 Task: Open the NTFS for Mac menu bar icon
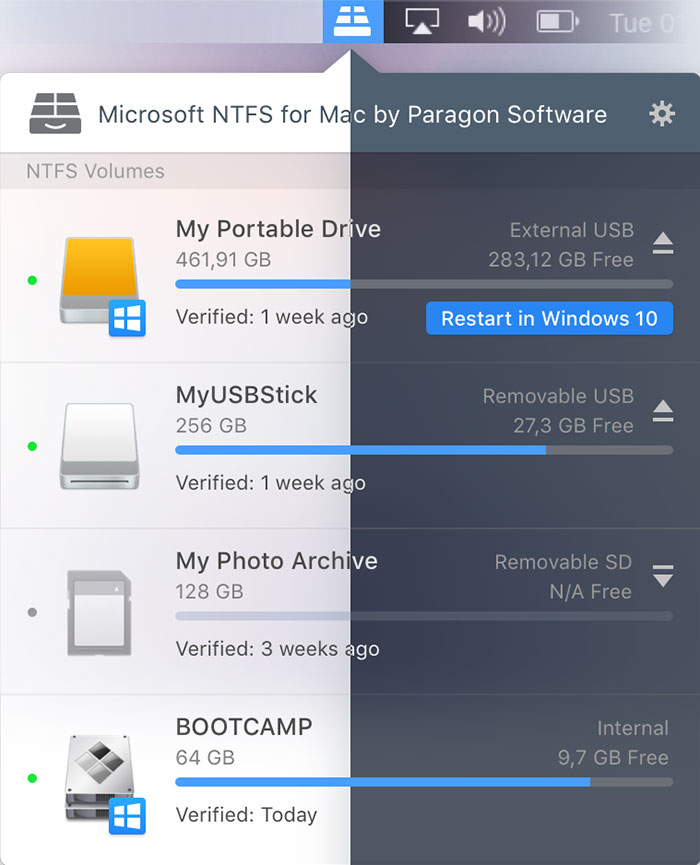coord(353,22)
